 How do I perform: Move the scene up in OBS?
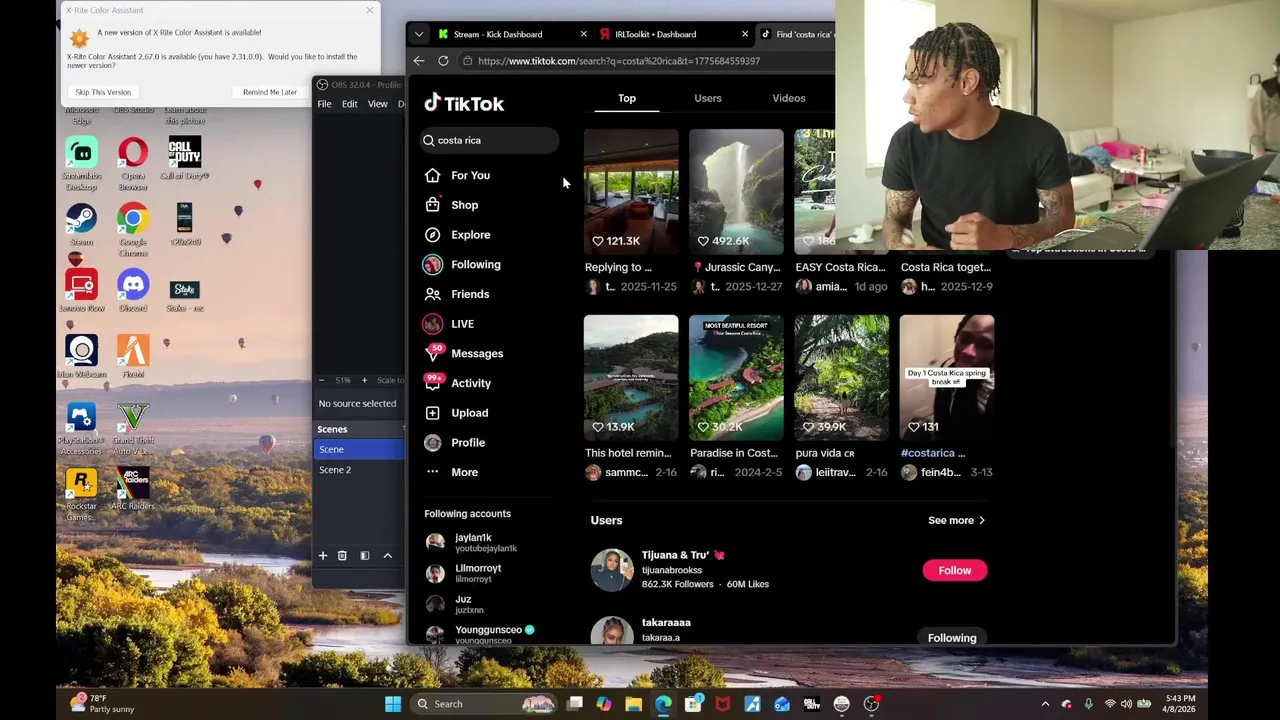tap(388, 556)
